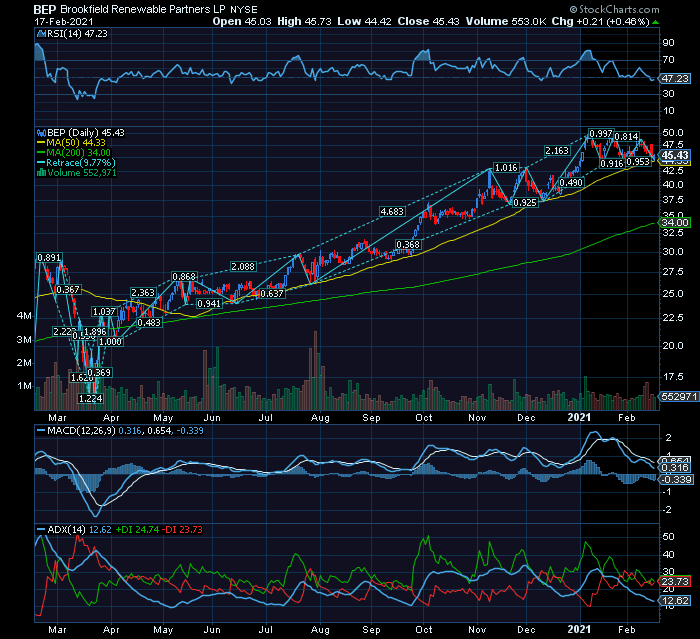Click the MACD(12,26,9) legend label
Viewport: 700px width, 639px height.
click(81, 431)
